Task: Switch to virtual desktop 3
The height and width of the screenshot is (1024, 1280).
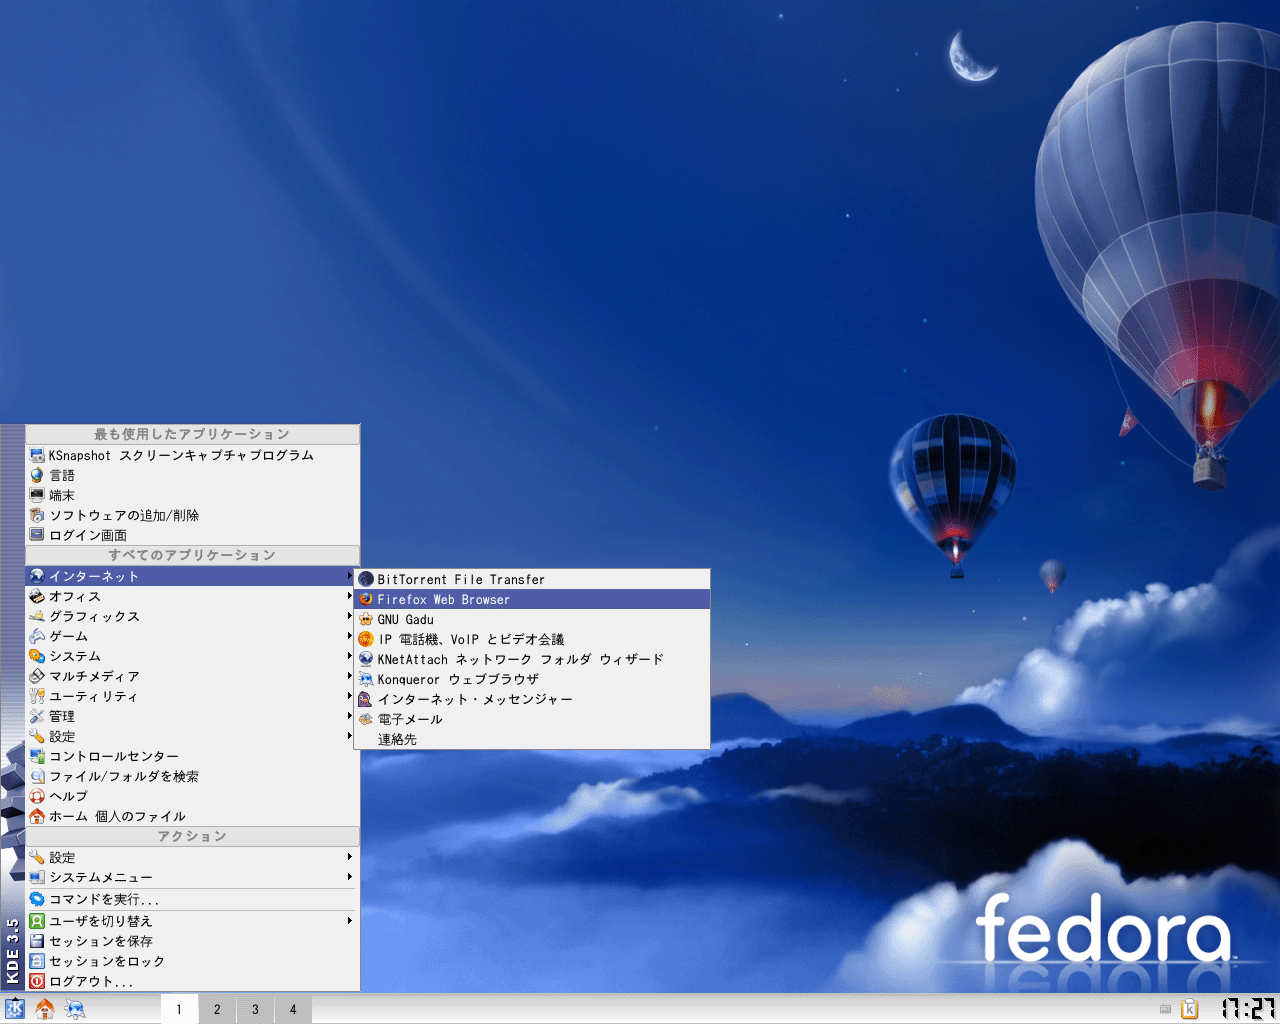Action: [x=255, y=1009]
